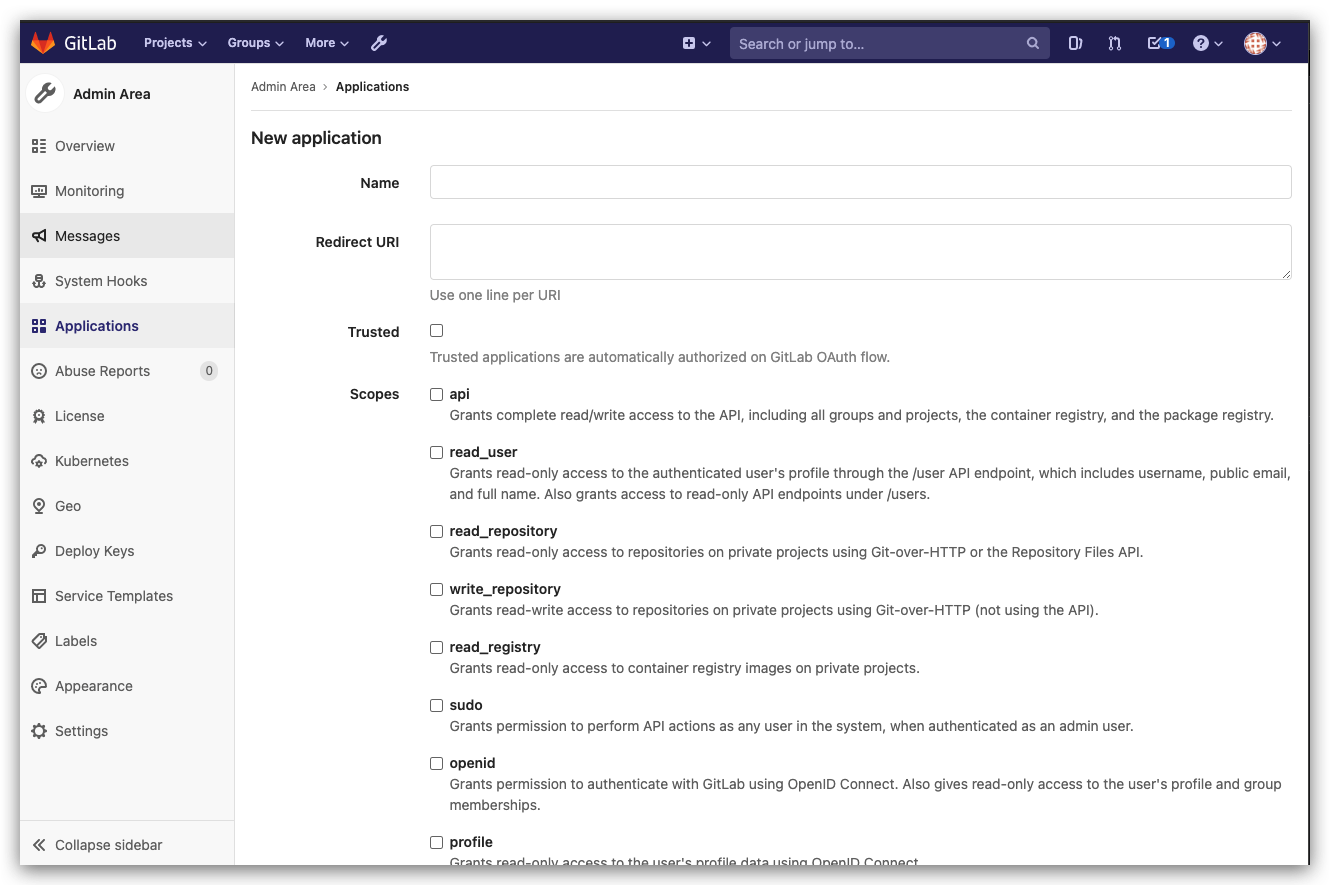Image resolution: width=1330 pixels, height=885 pixels.
Task: Open the Merge requests icon
Action: click(x=1115, y=43)
